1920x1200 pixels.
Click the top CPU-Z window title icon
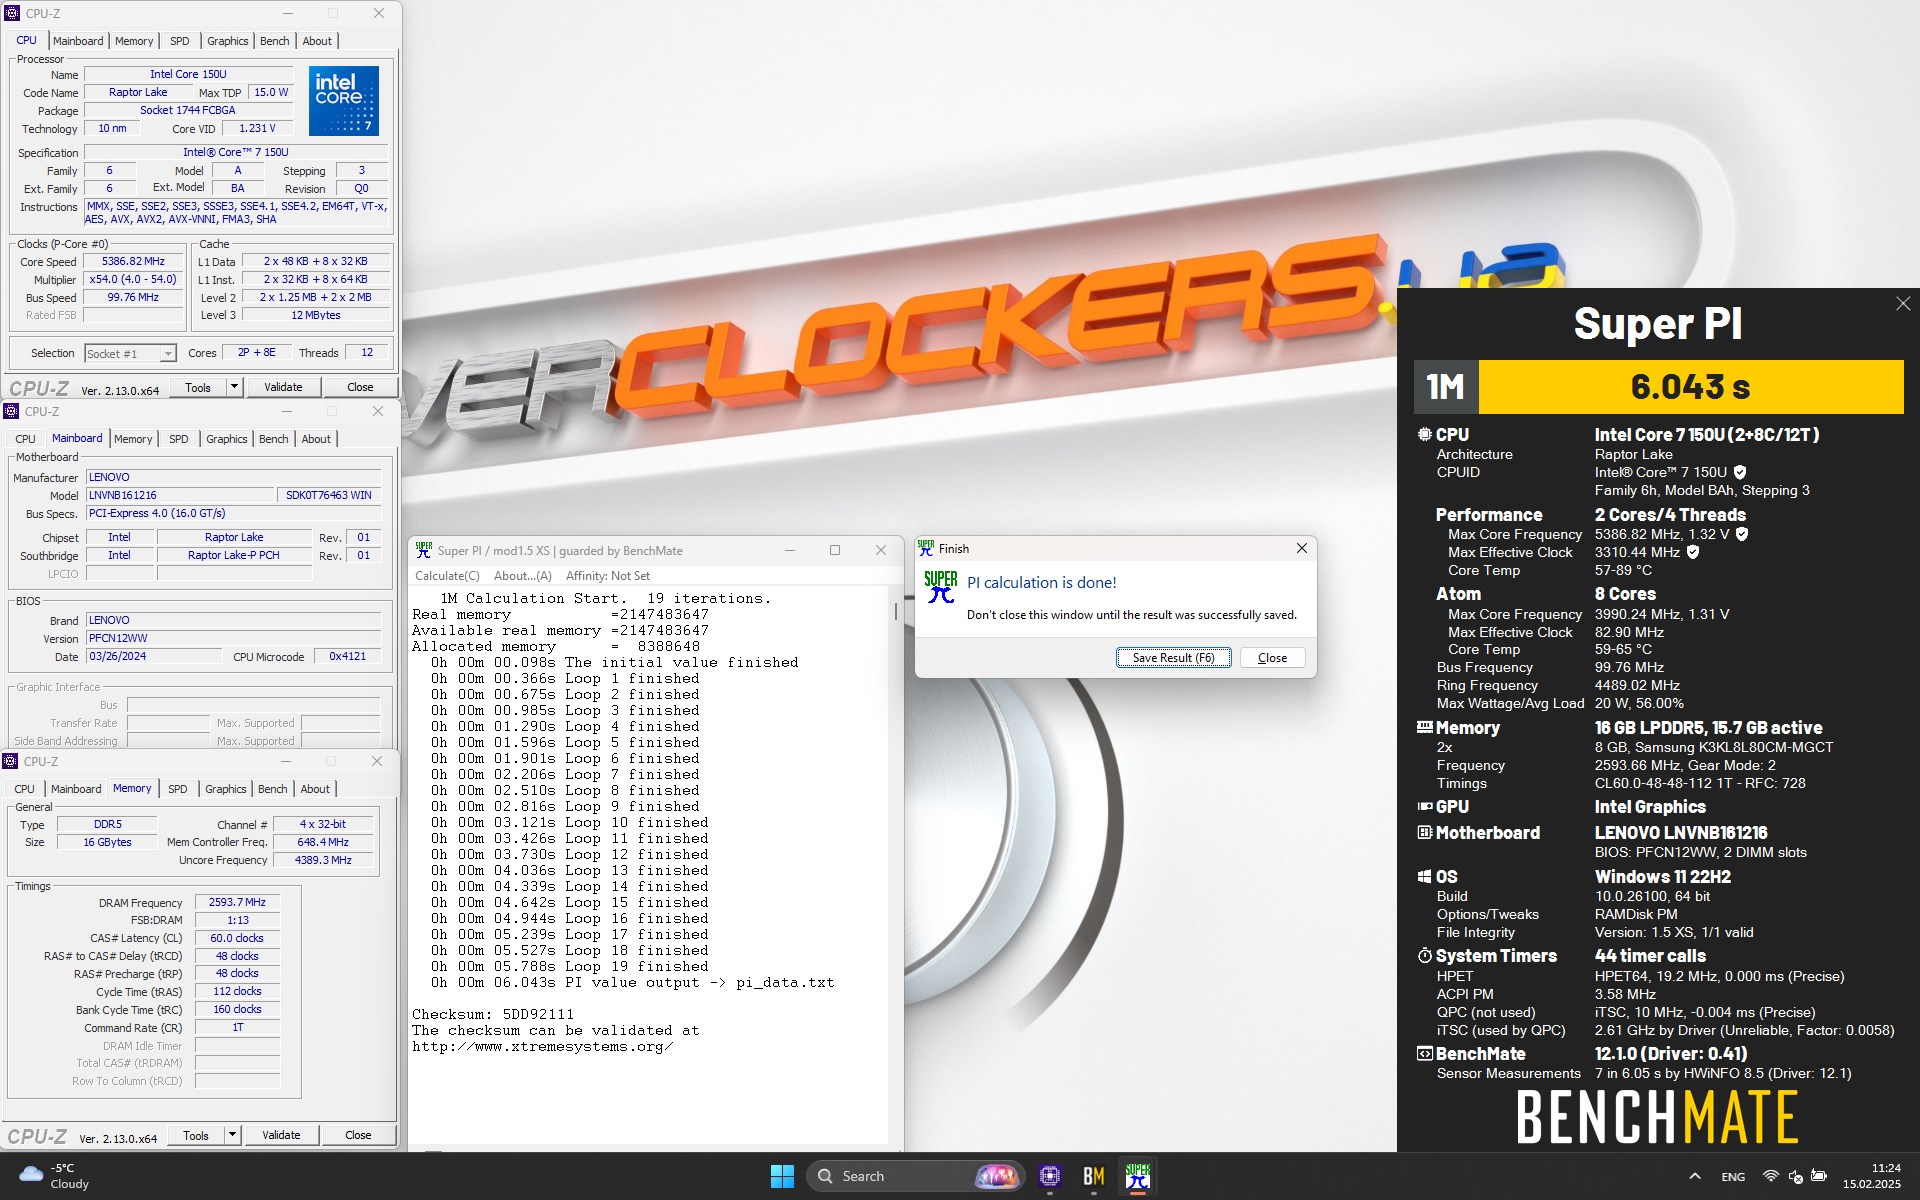click(x=12, y=13)
